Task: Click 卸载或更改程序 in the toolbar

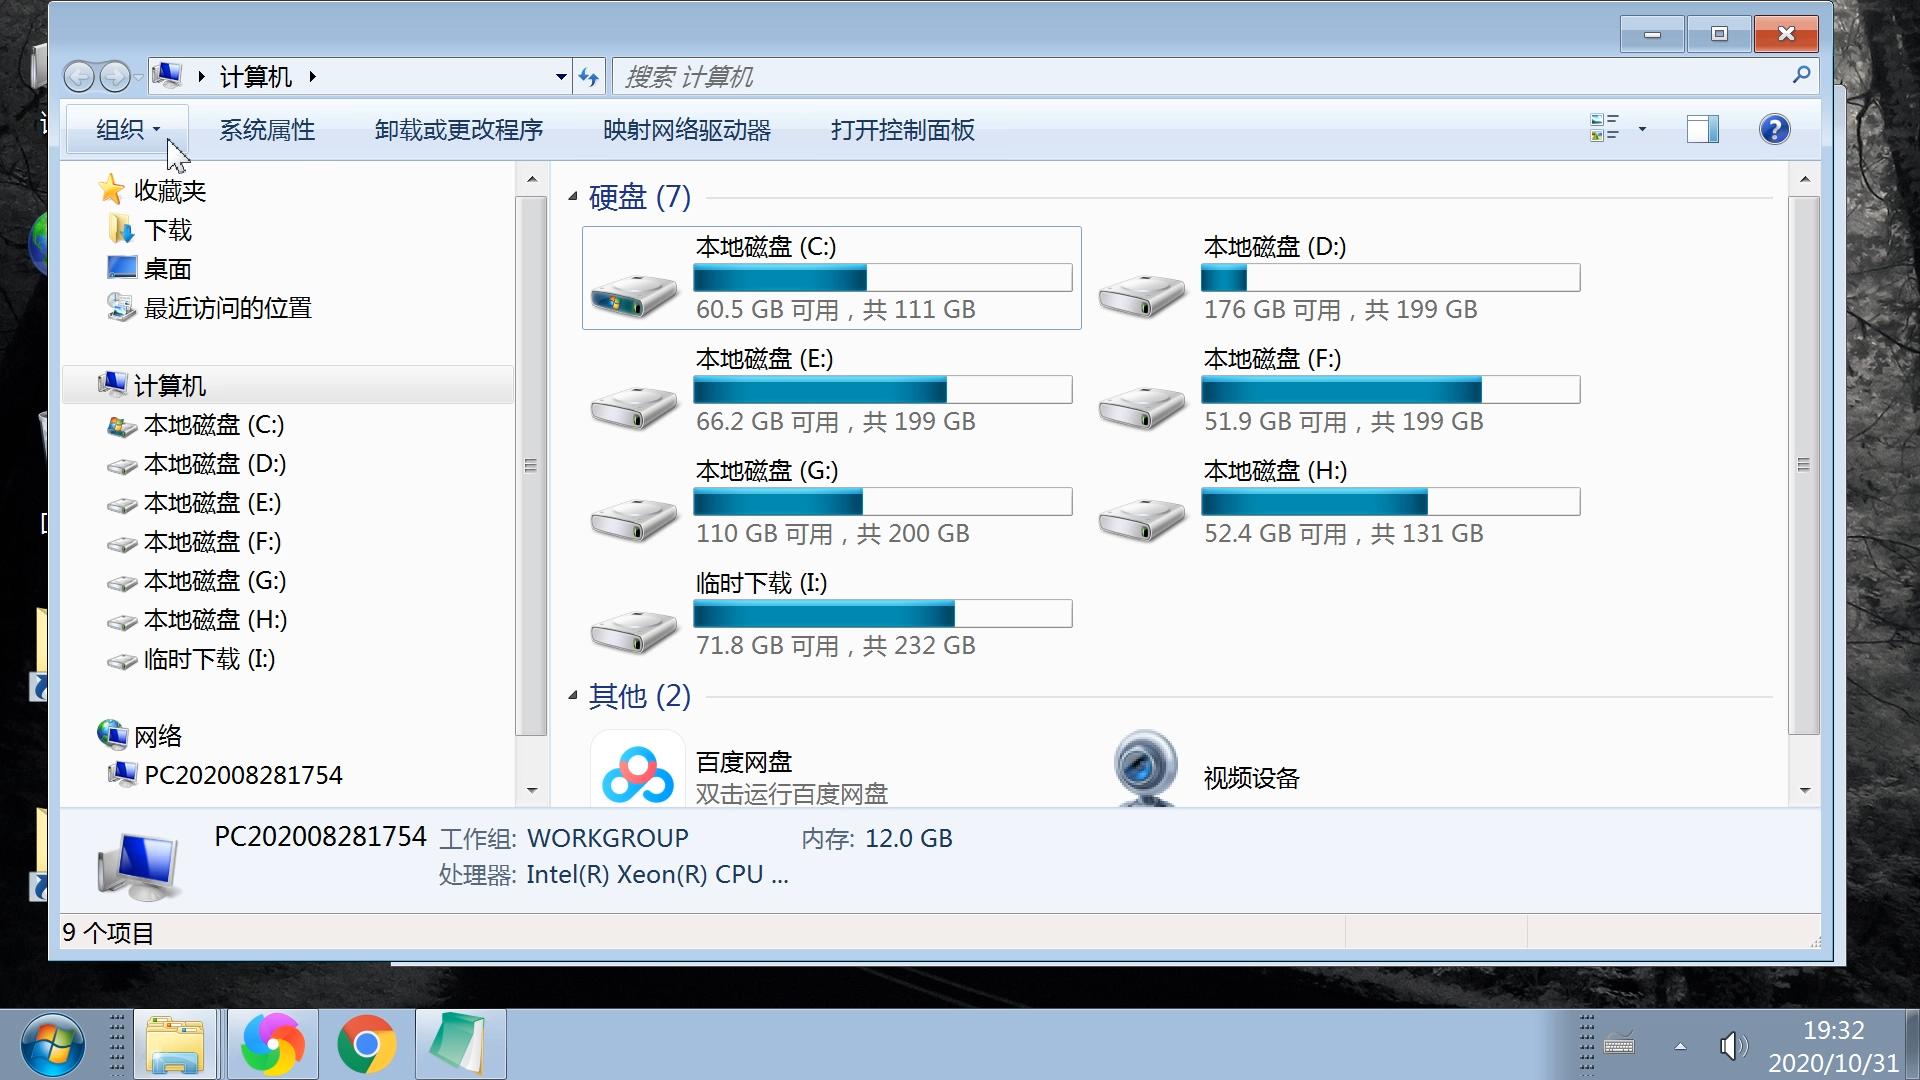Action: click(459, 130)
